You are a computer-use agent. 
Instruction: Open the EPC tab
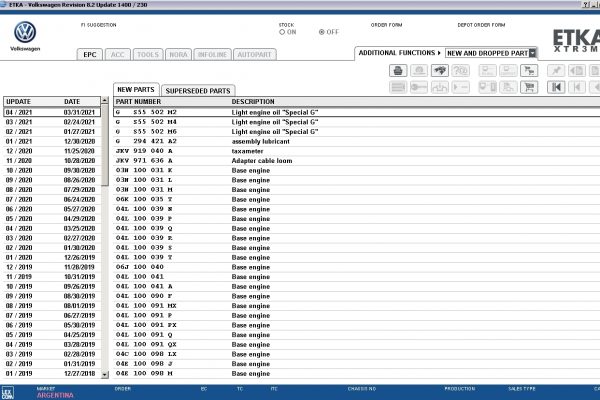pos(90,54)
